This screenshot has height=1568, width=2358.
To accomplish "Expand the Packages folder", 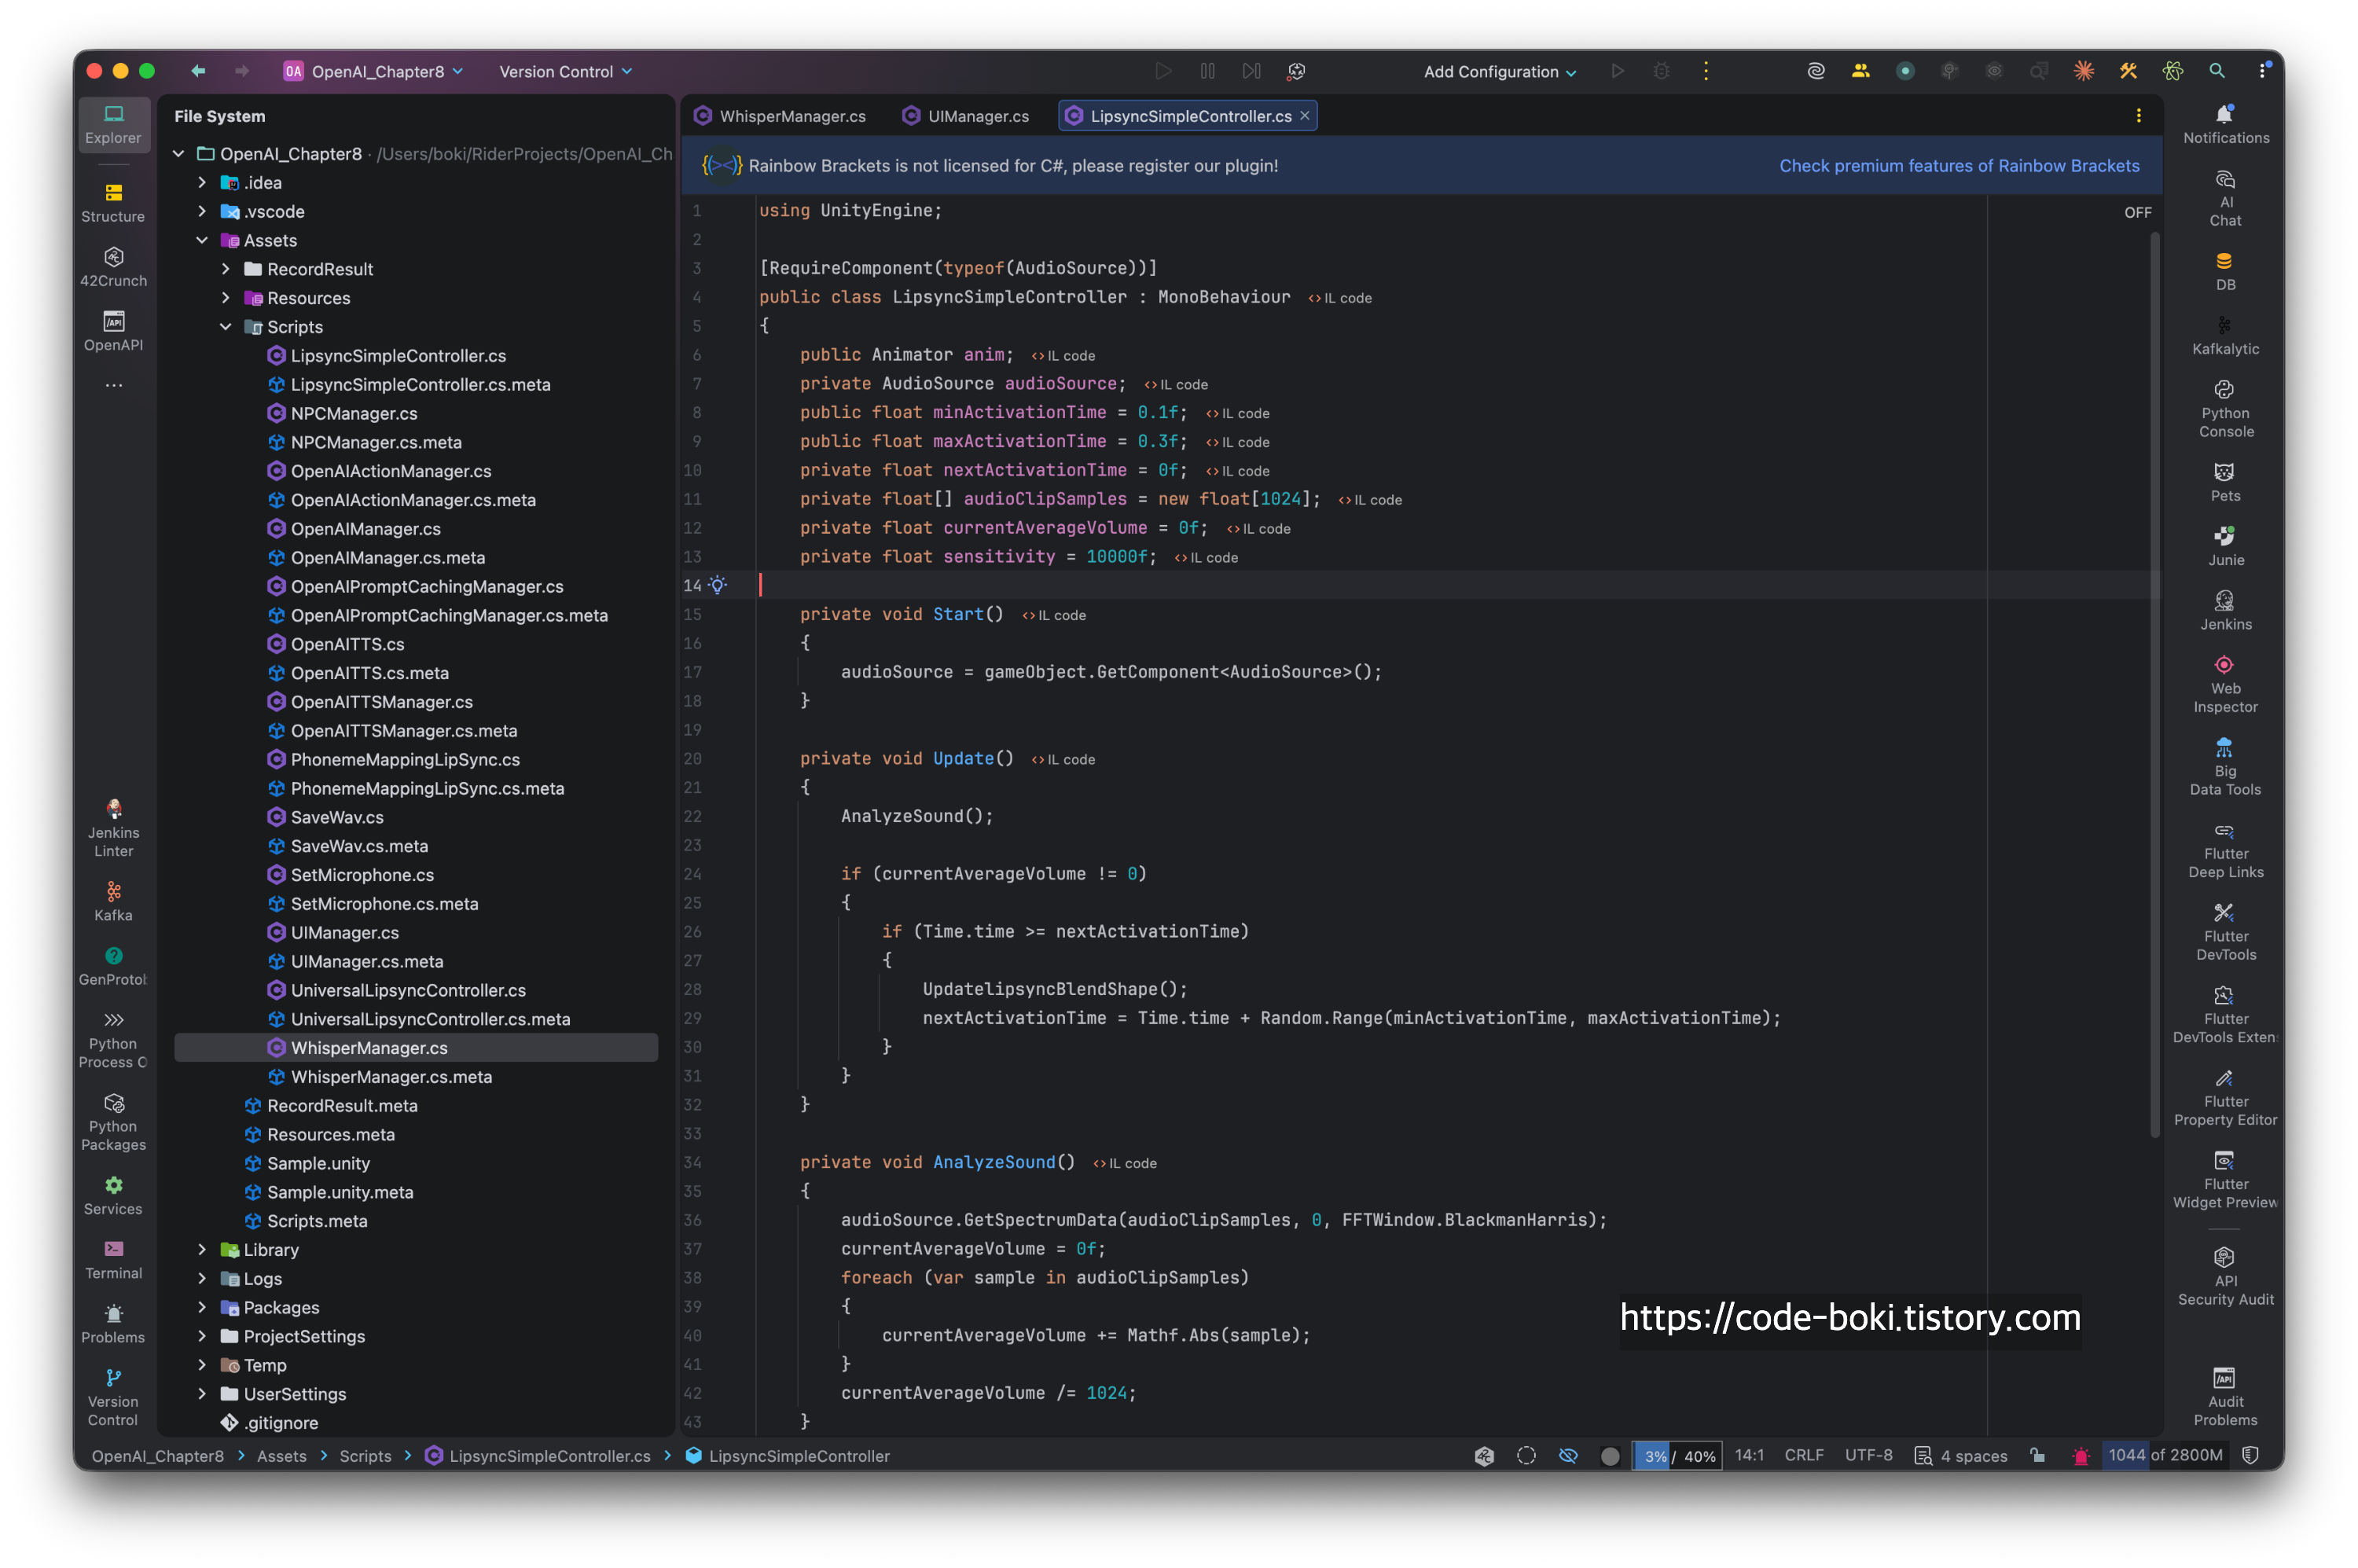I will [x=202, y=1308].
